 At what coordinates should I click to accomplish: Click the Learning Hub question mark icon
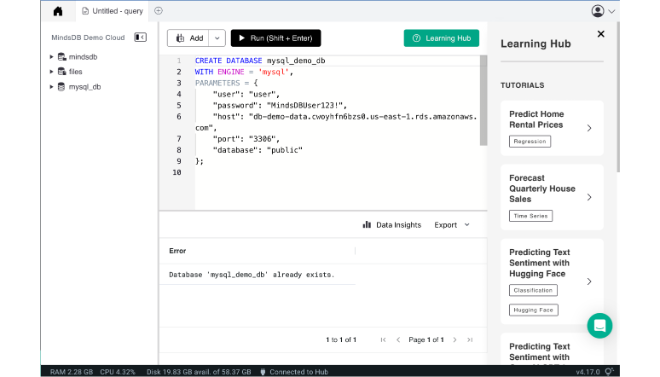[x=416, y=38]
